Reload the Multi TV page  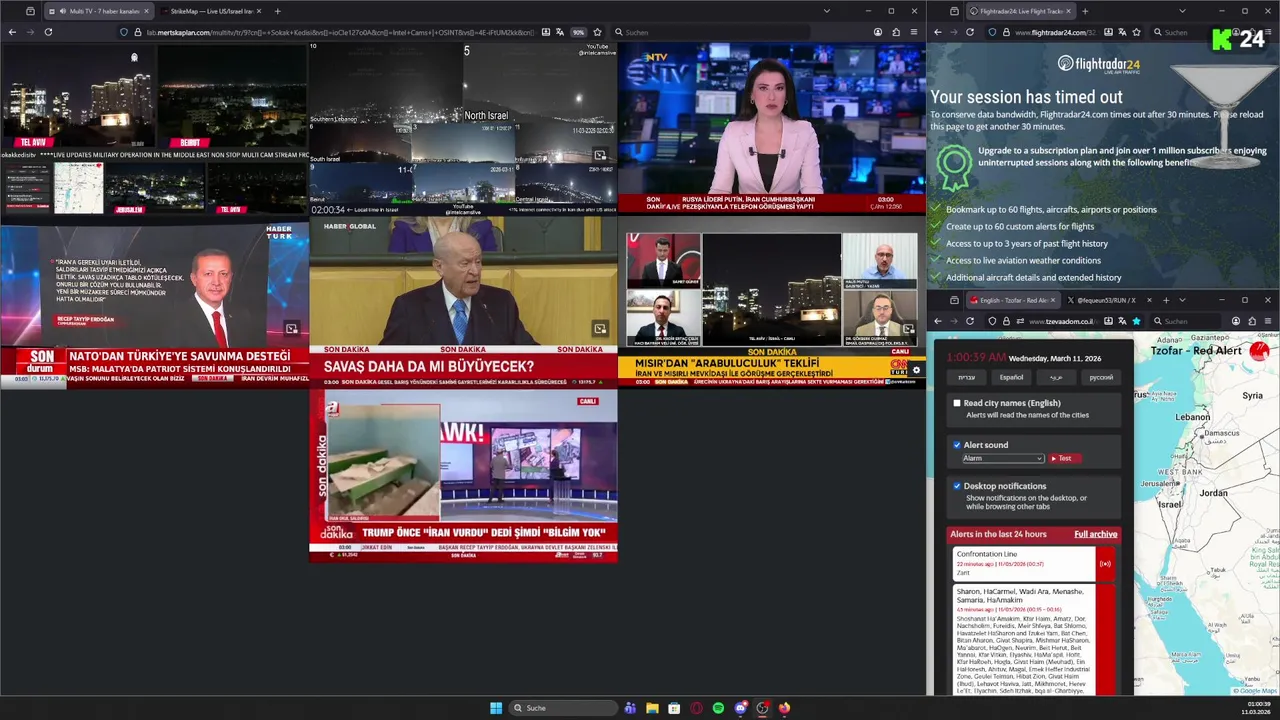[48, 32]
